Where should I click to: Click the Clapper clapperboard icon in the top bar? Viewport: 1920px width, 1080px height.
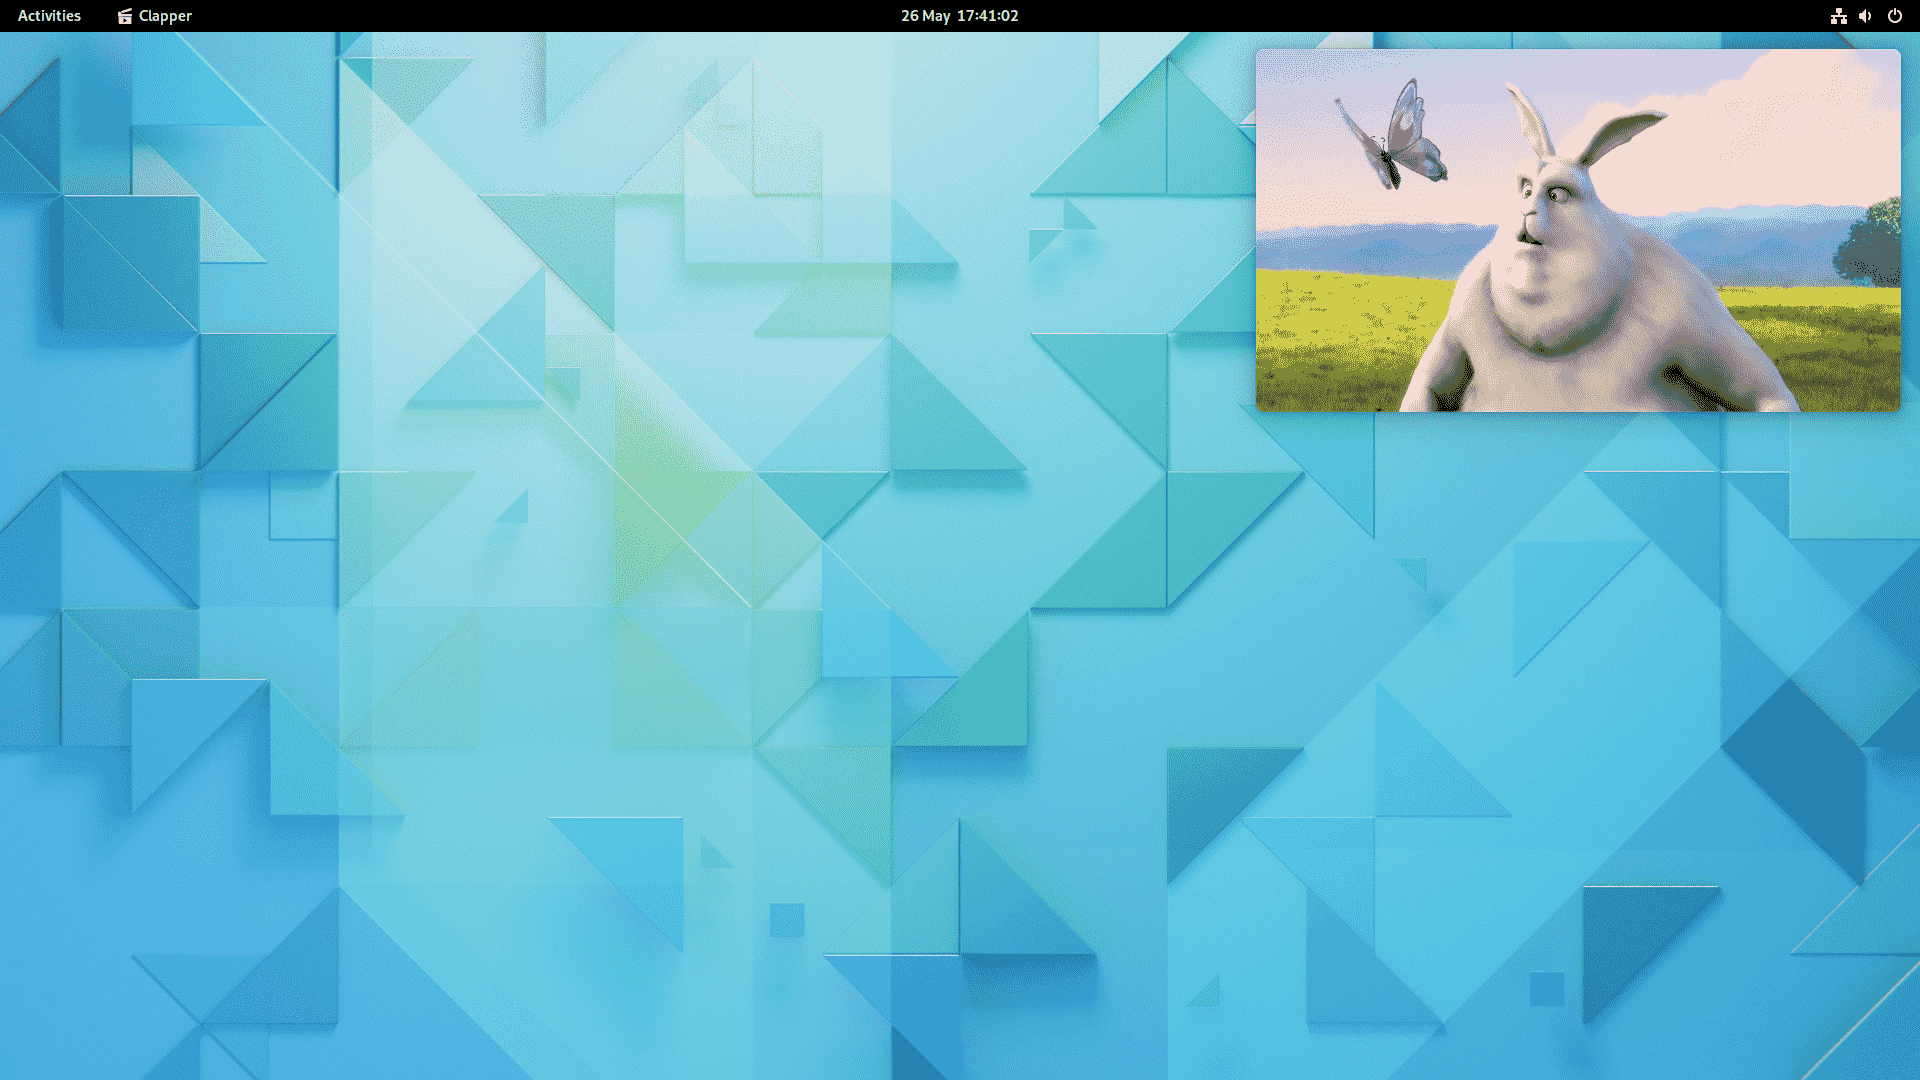[x=124, y=15]
